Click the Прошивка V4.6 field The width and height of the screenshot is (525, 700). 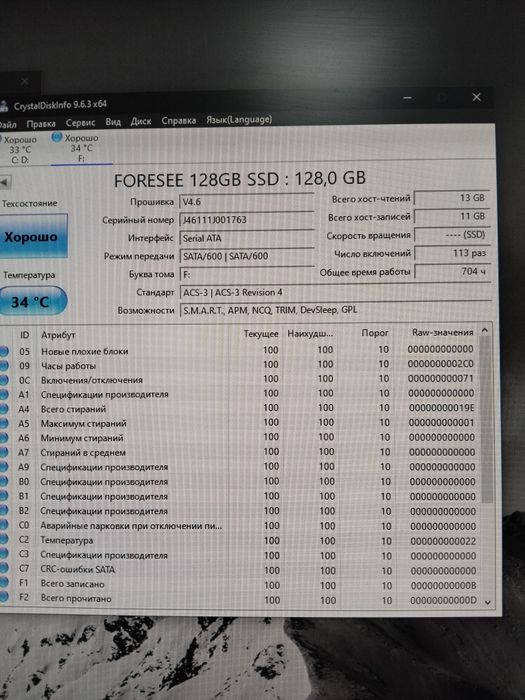point(247,202)
